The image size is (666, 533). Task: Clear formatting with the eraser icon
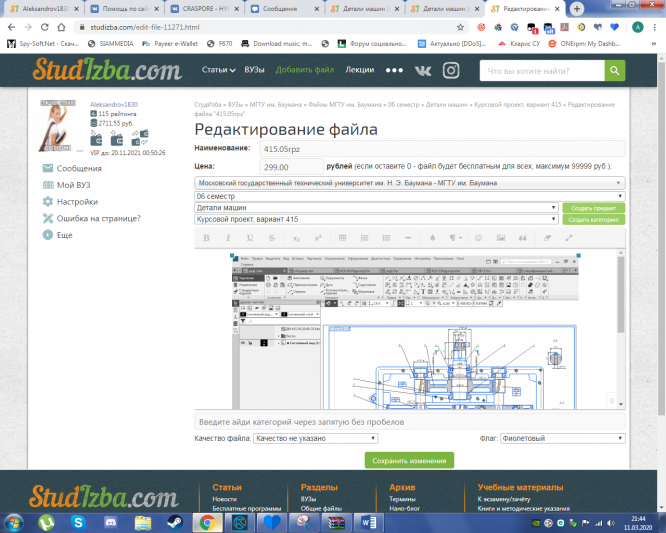pyautogui.click(x=547, y=238)
